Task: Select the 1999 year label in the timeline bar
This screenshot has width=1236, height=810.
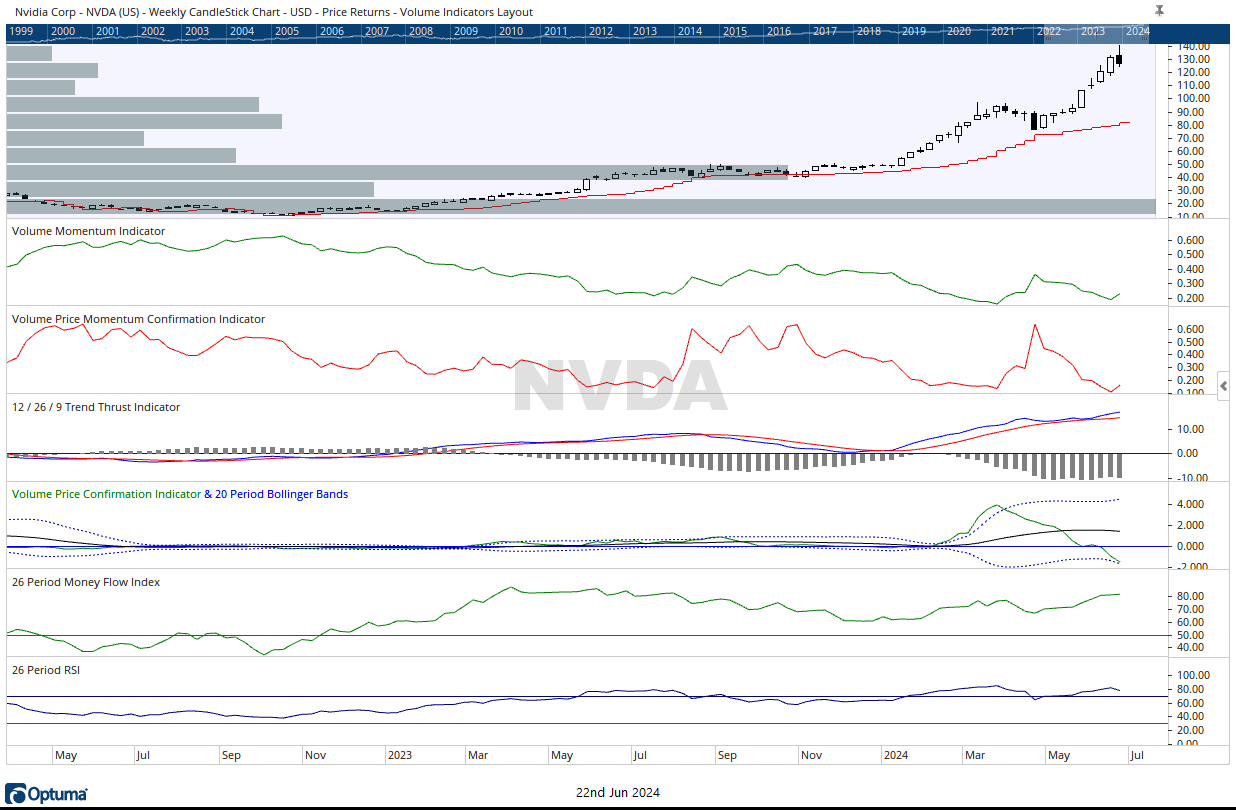Action: 22,31
